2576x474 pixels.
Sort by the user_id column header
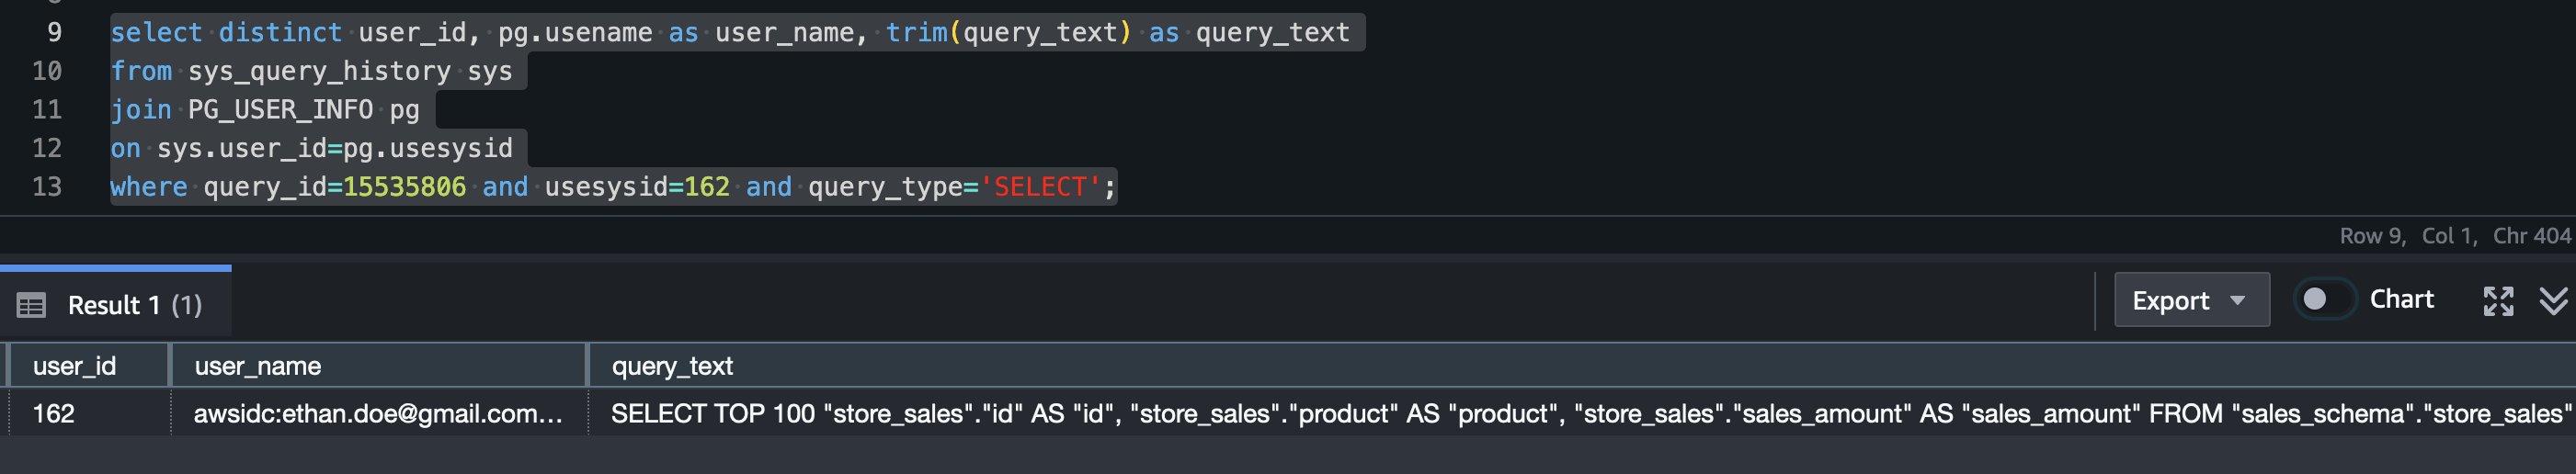click(89, 366)
